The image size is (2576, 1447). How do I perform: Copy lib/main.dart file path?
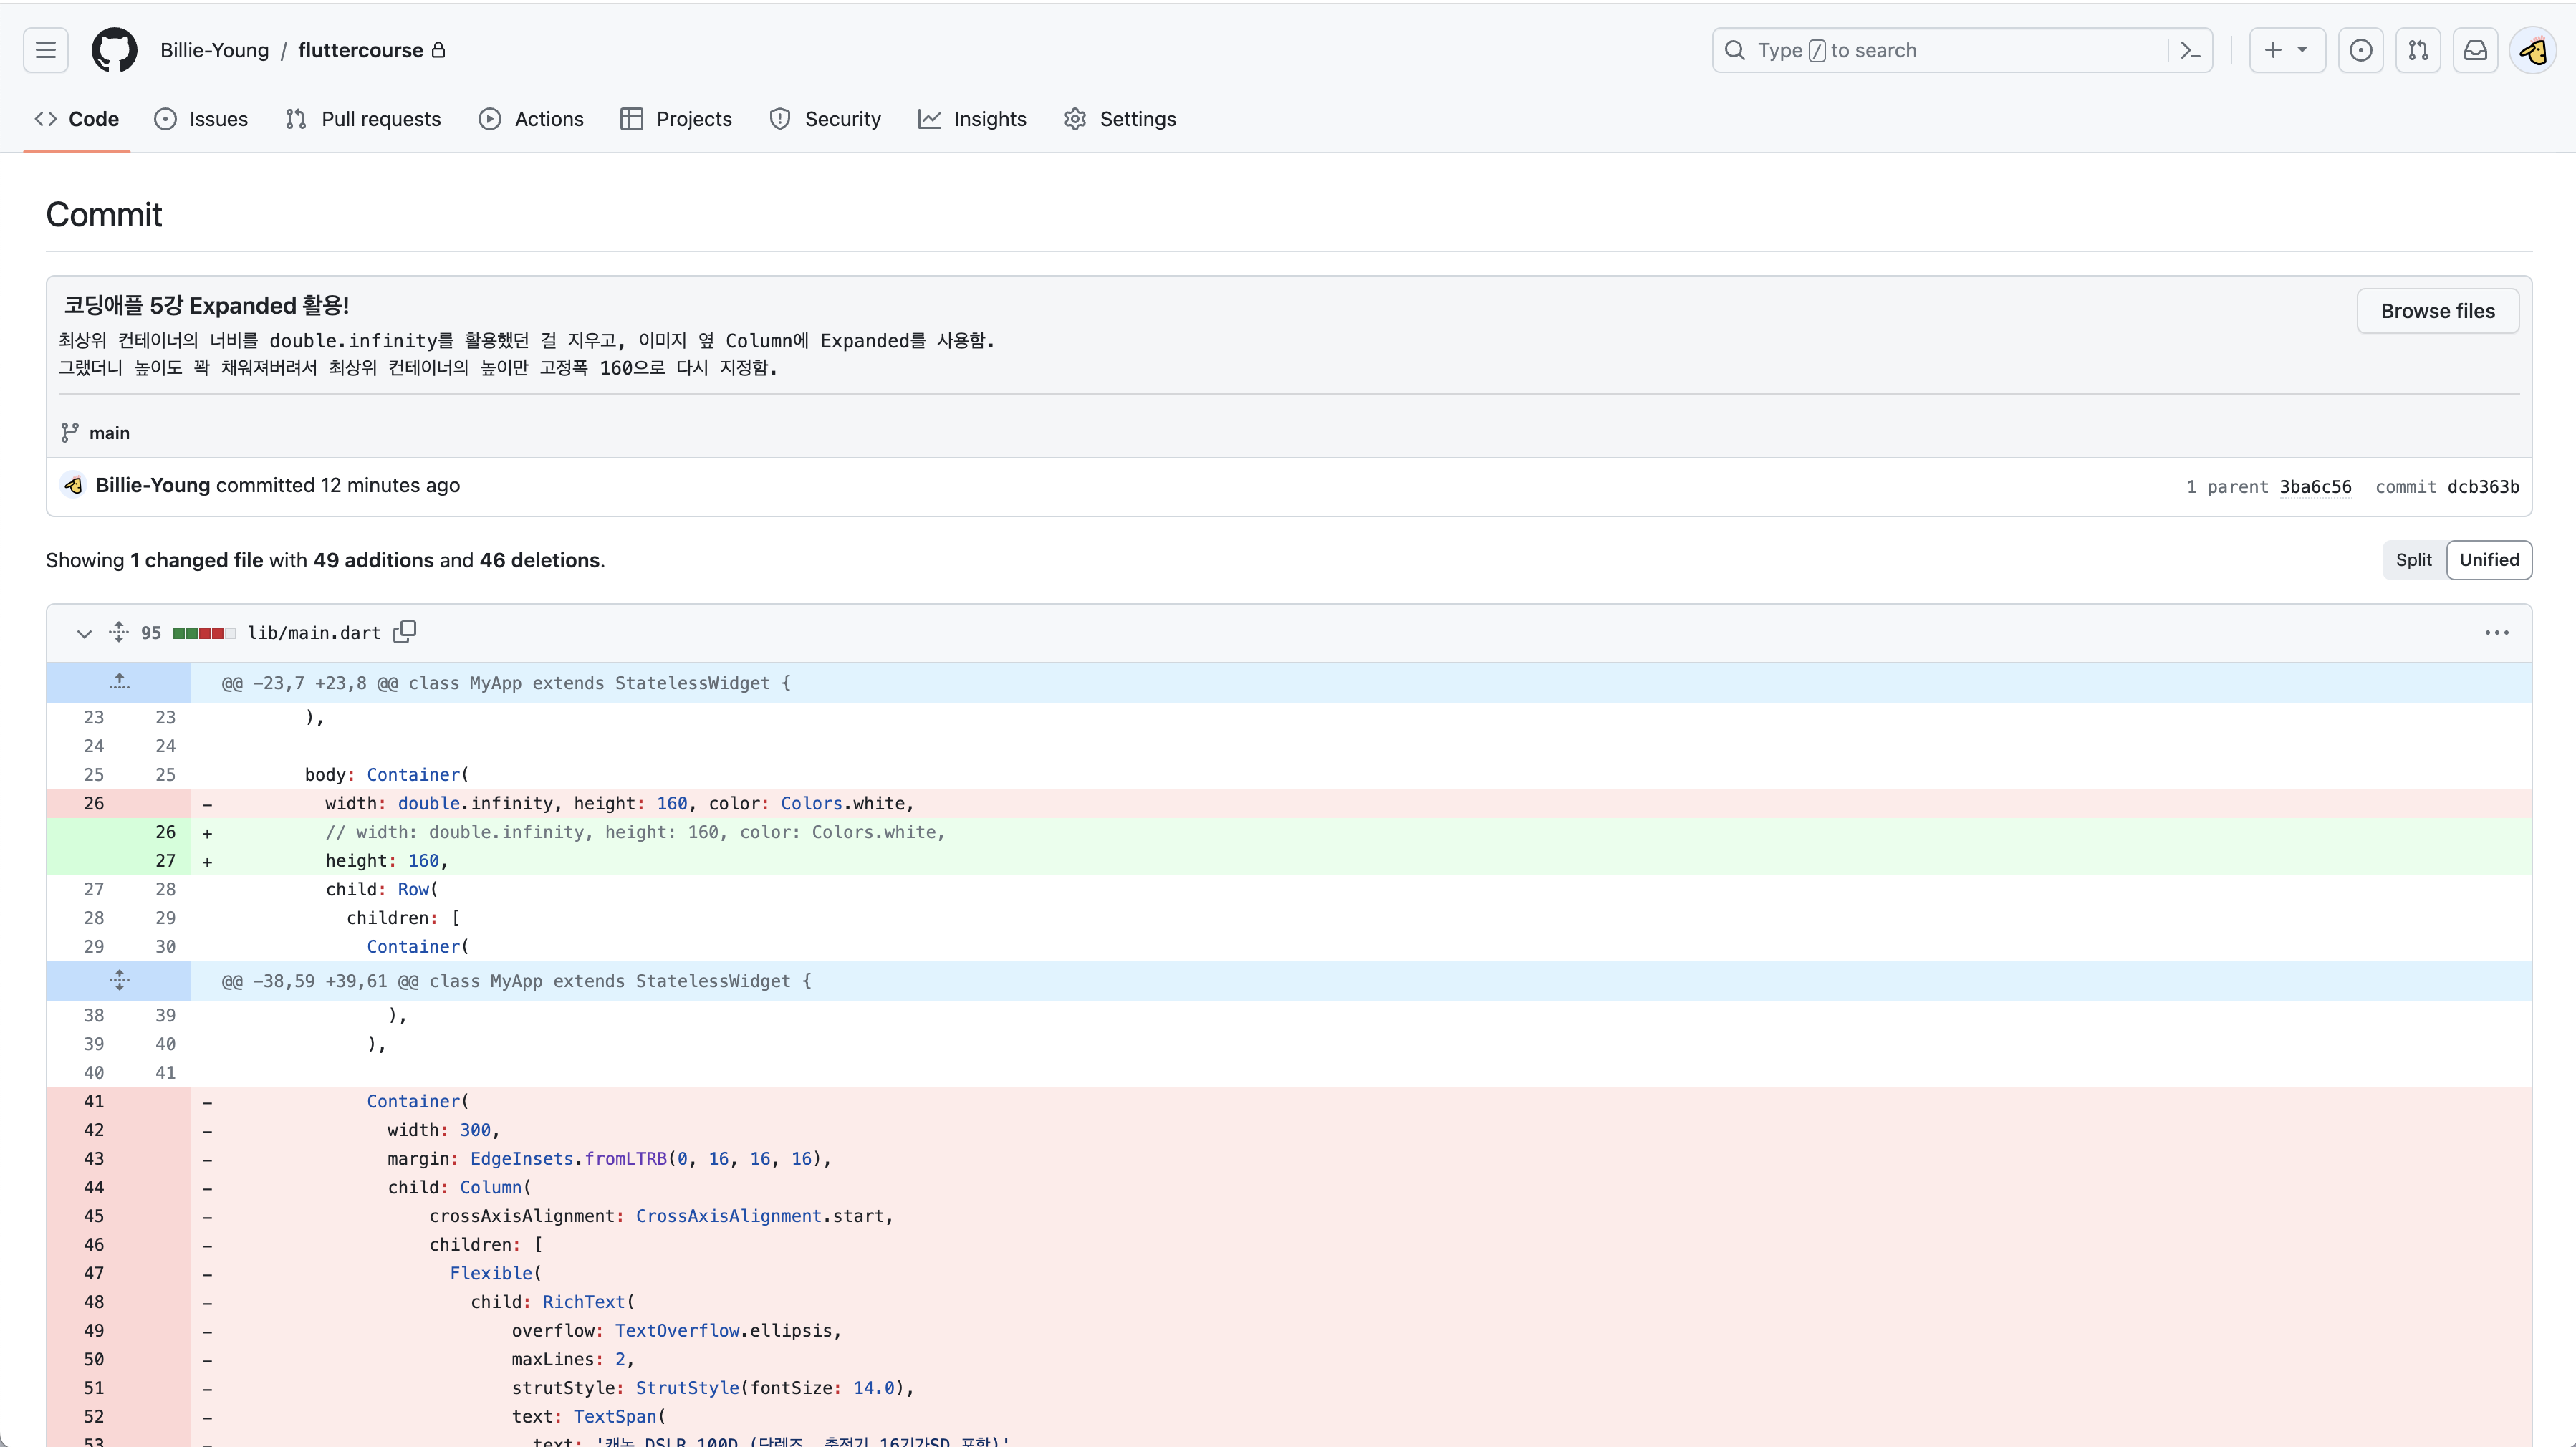click(404, 632)
